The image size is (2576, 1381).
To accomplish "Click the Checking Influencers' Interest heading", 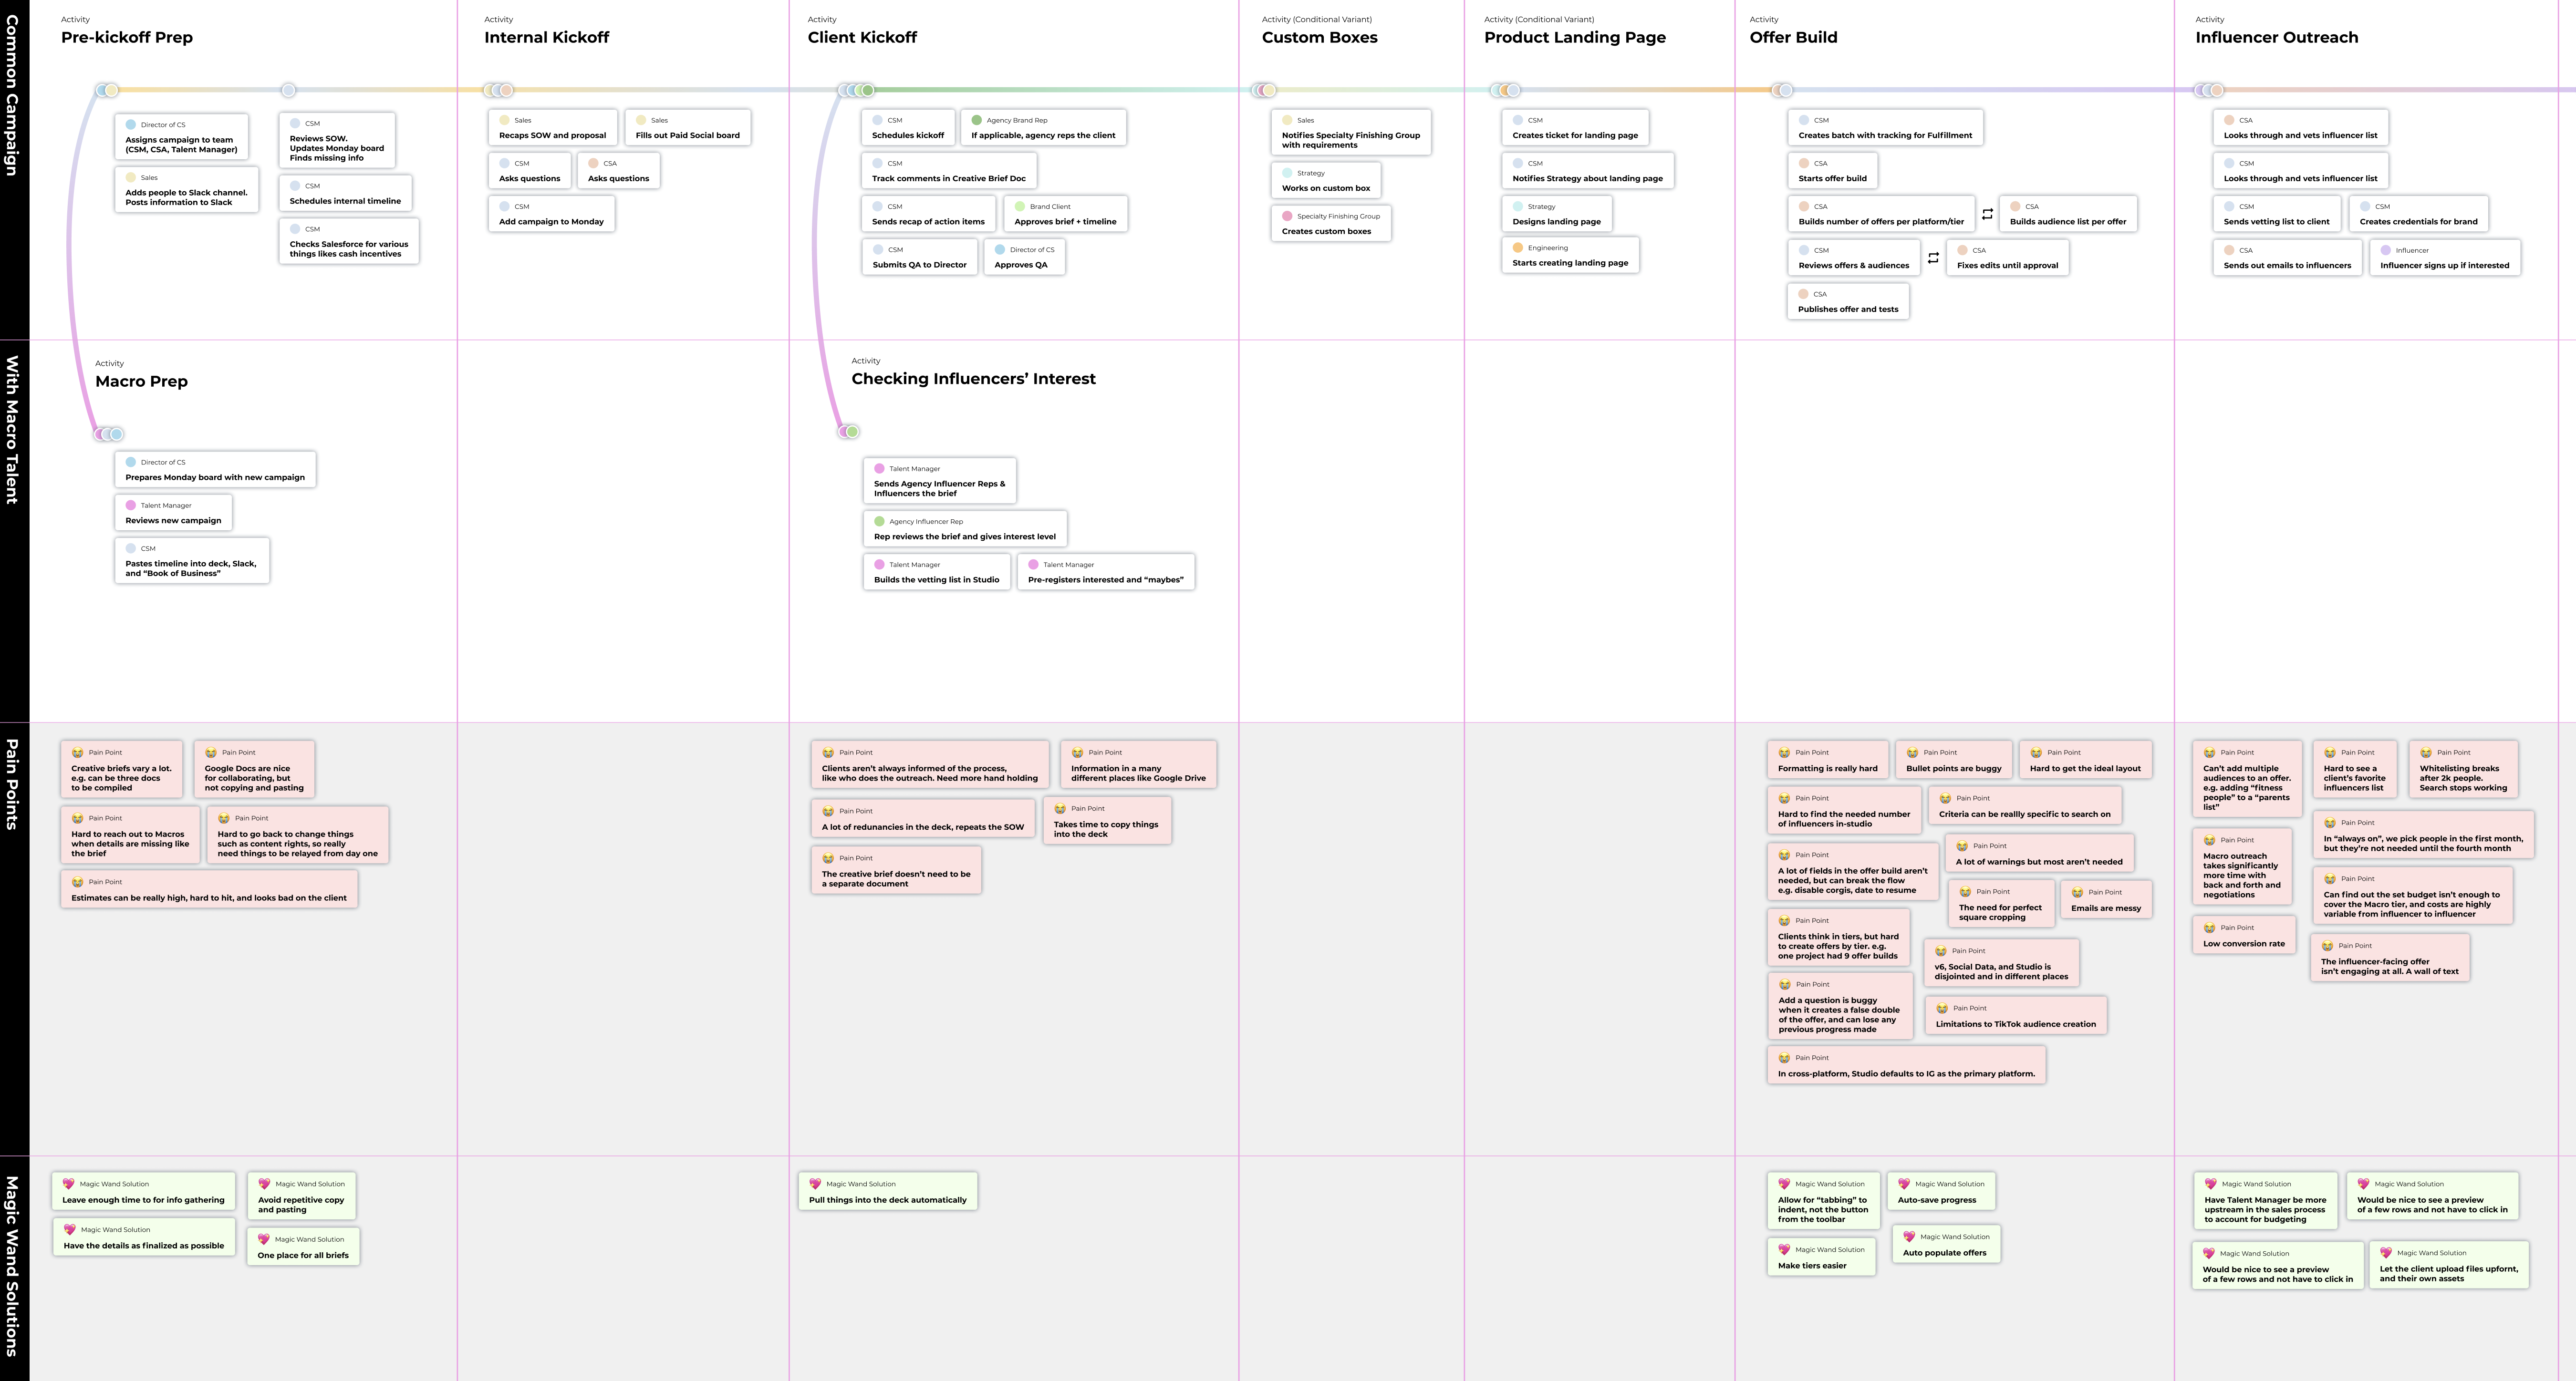I will pos(973,379).
